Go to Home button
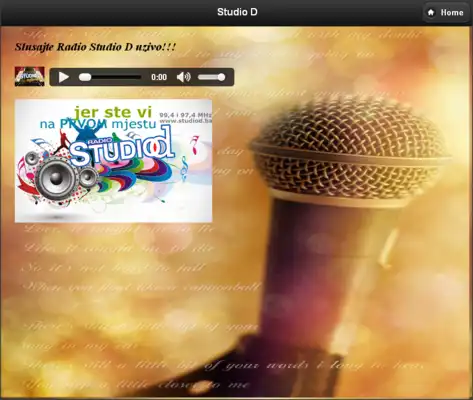This screenshot has width=473, height=400. point(446,13)
